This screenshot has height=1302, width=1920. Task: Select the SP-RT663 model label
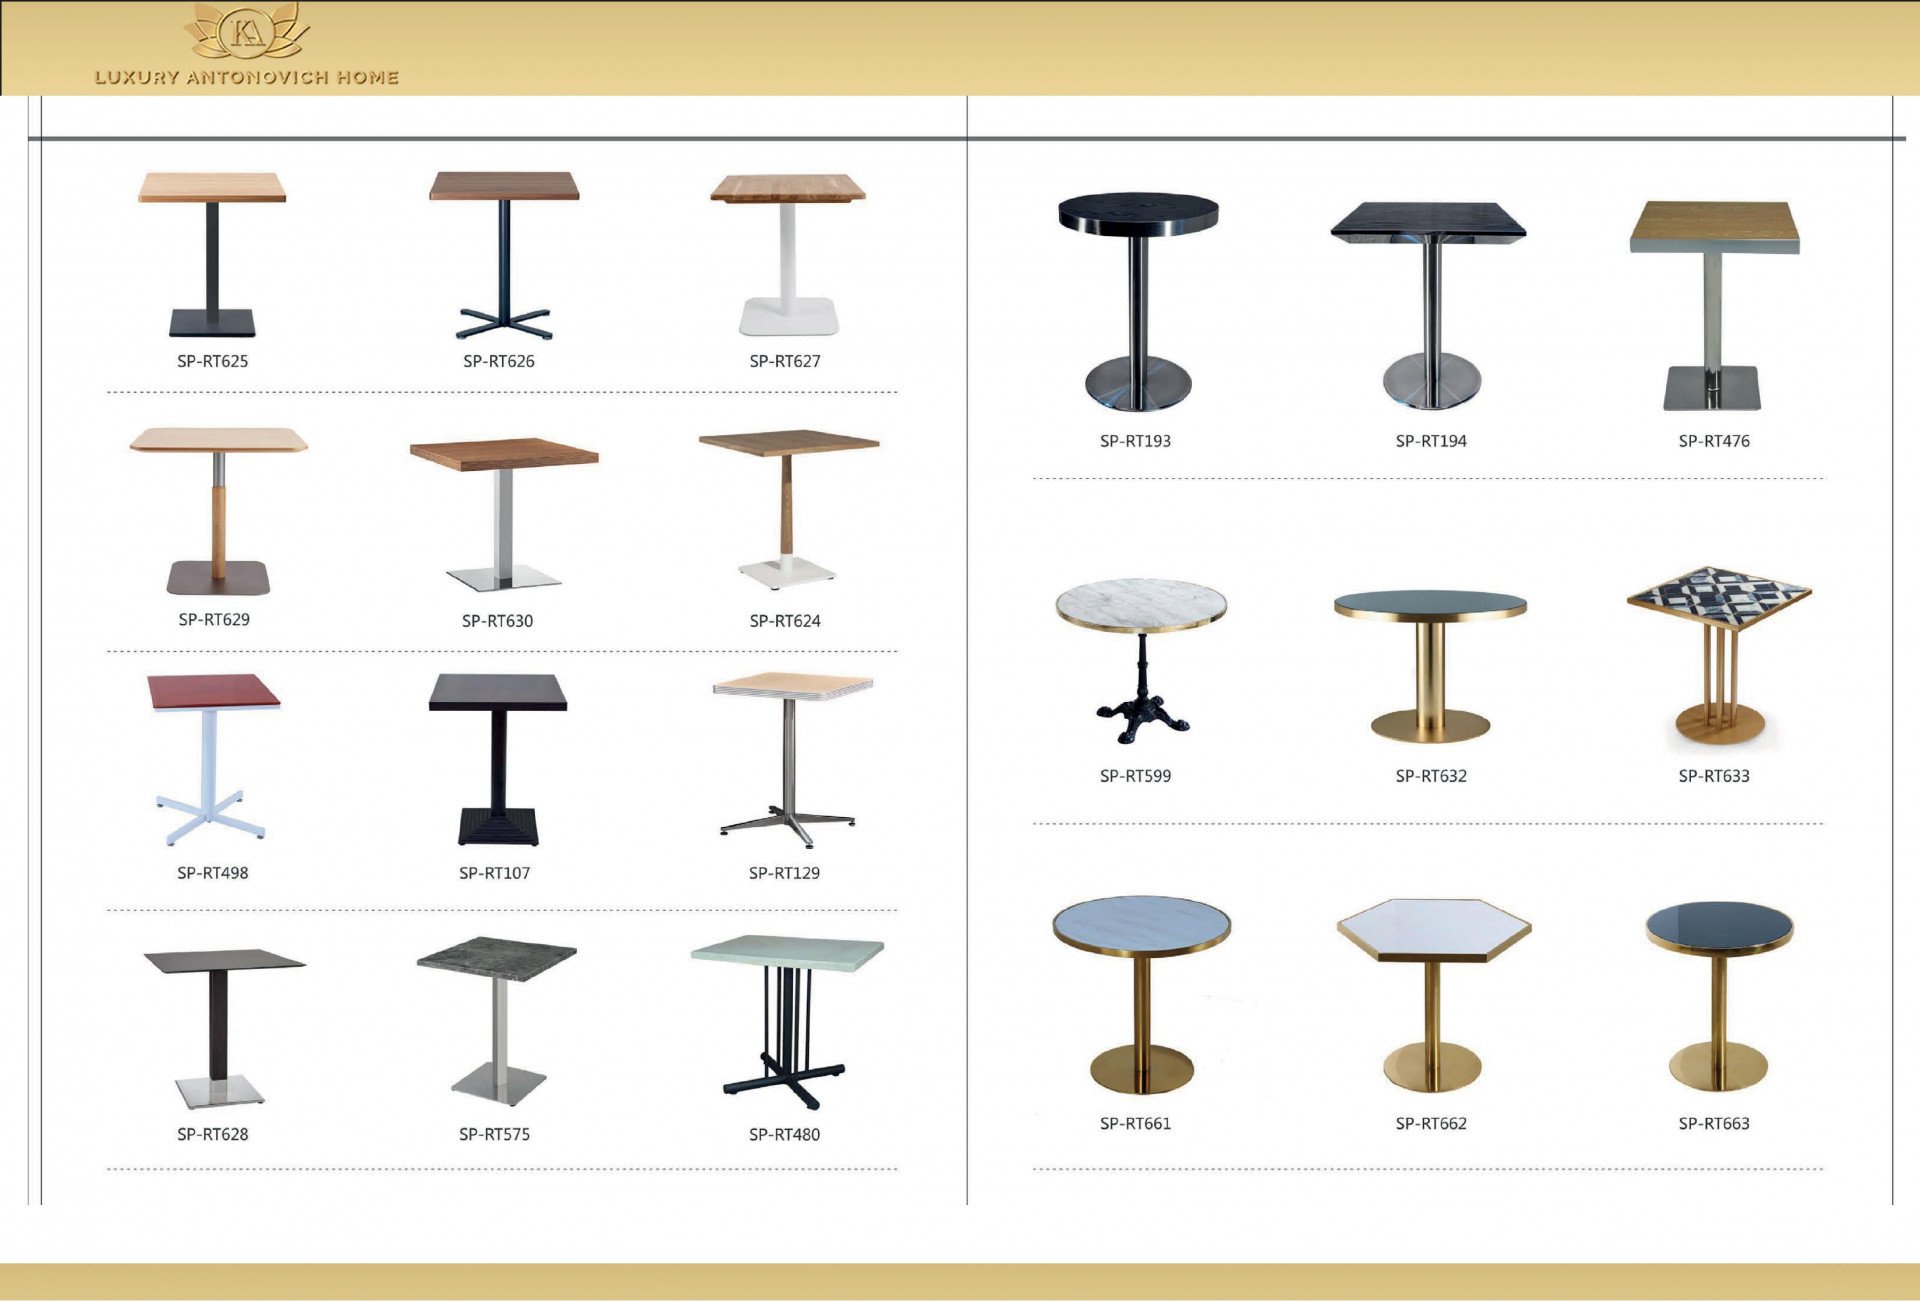[1714, 1124]
